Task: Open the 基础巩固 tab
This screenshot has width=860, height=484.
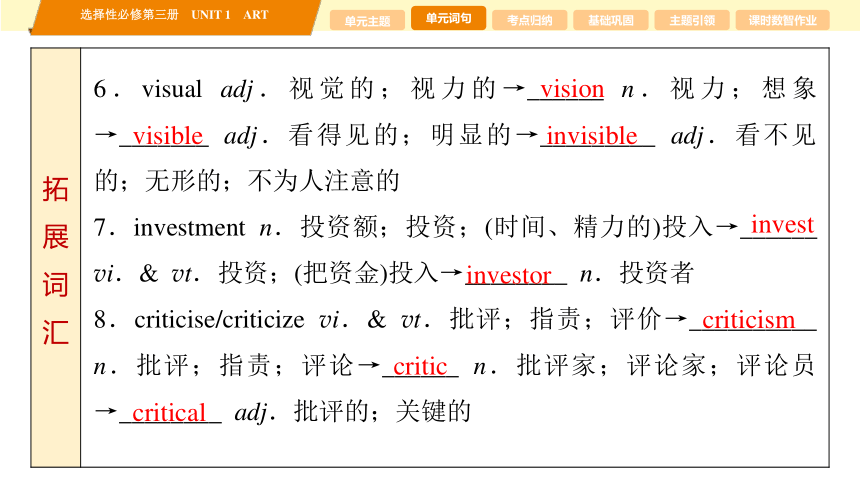Action: [610, 20]
